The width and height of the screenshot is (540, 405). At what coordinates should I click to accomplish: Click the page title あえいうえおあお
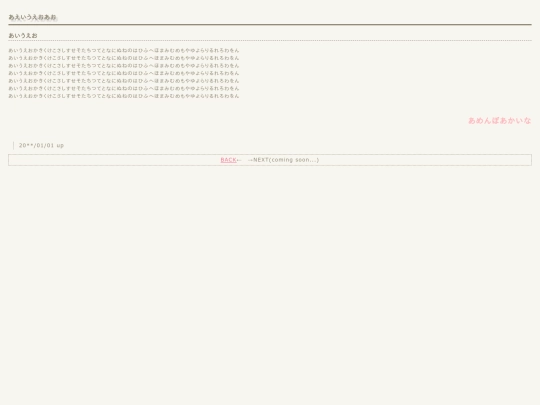tap(32, 17)
